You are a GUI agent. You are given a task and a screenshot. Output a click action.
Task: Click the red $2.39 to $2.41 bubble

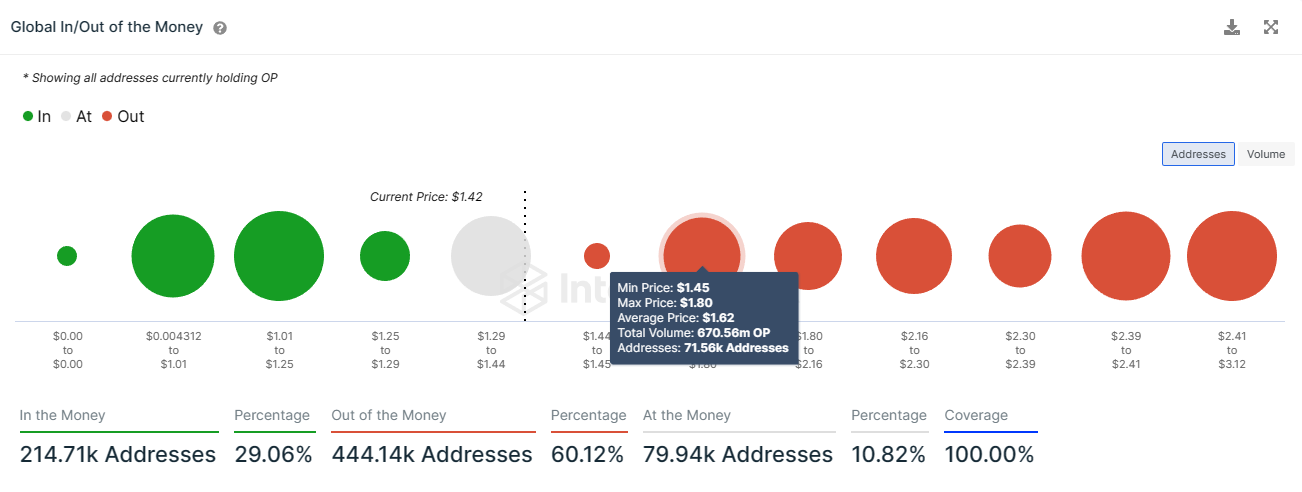click(1126, 256)
